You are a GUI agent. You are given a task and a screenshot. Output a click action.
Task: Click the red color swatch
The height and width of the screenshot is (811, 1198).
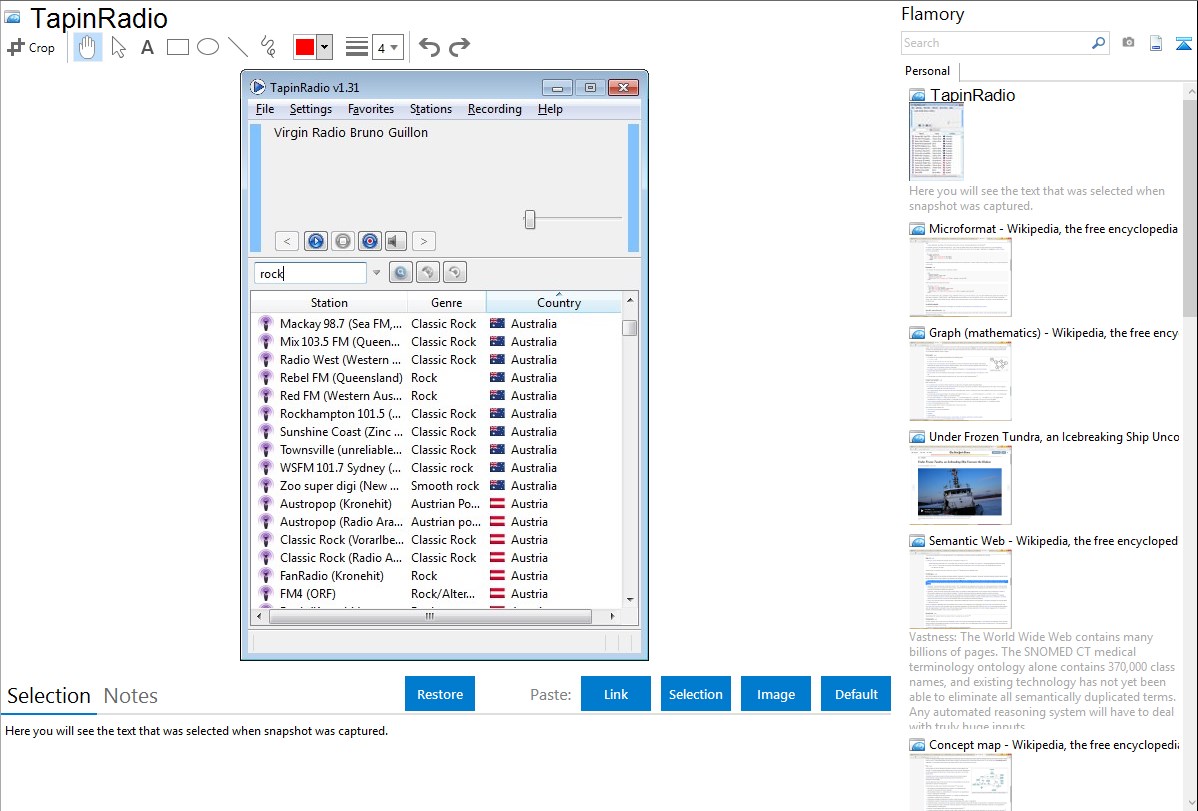coord(305,47)
